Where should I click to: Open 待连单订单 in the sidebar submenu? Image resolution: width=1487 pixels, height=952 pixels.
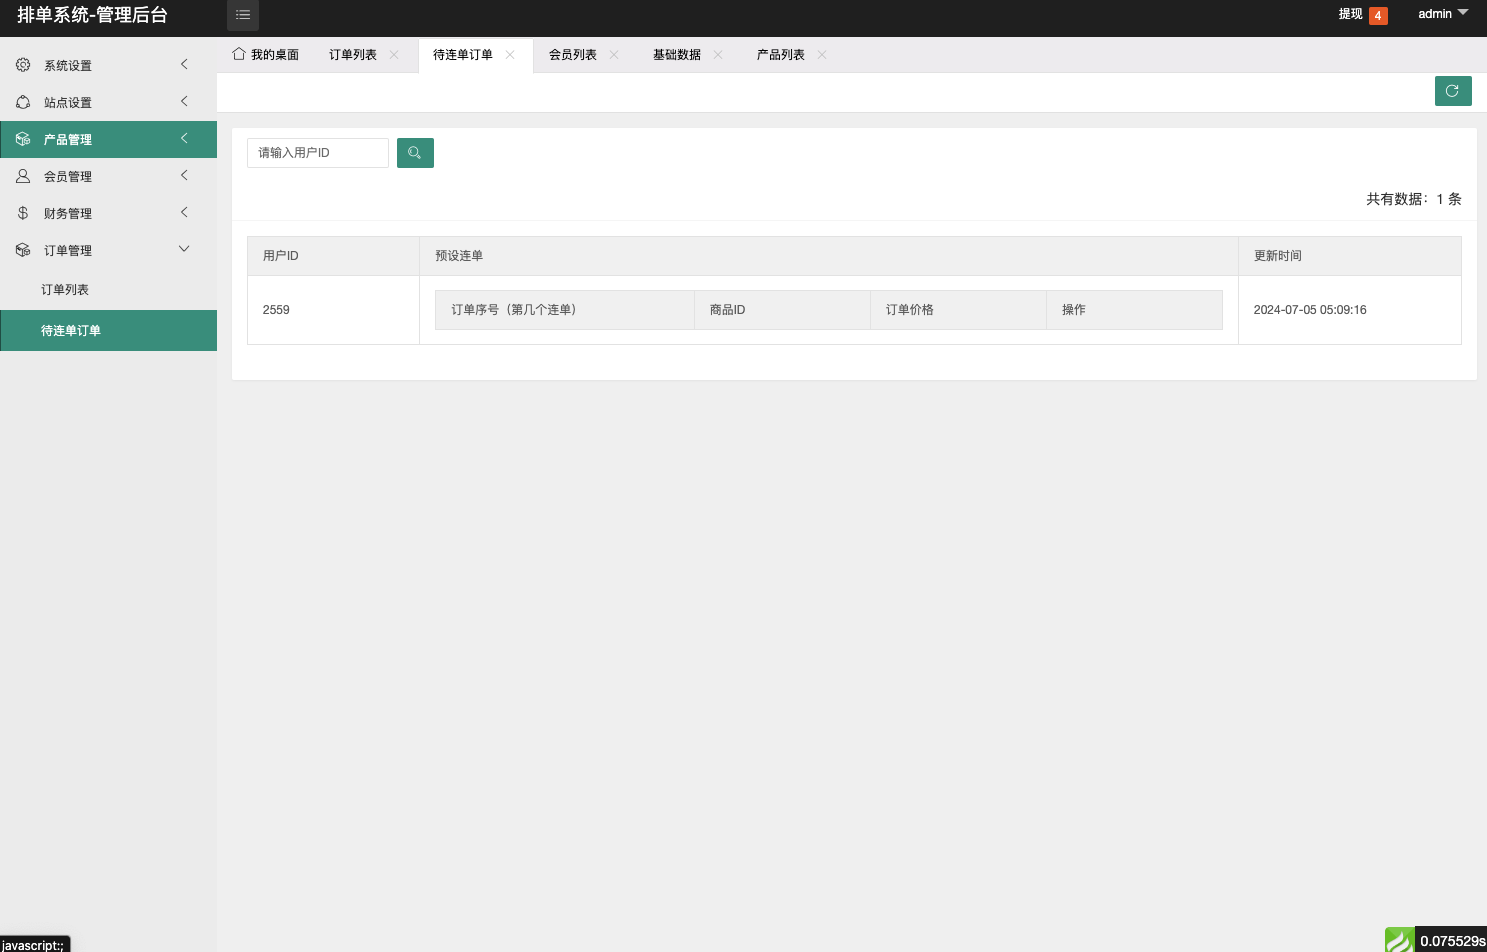[x=108, y=331]
